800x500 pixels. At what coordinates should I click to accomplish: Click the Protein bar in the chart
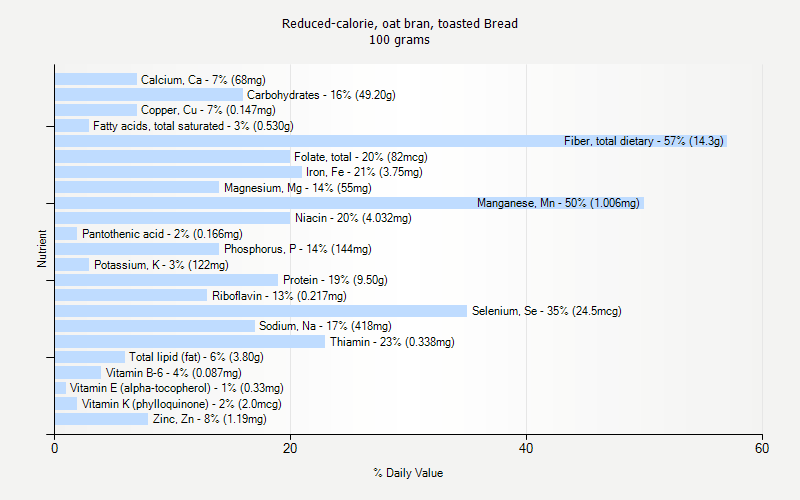coord(166,280)
